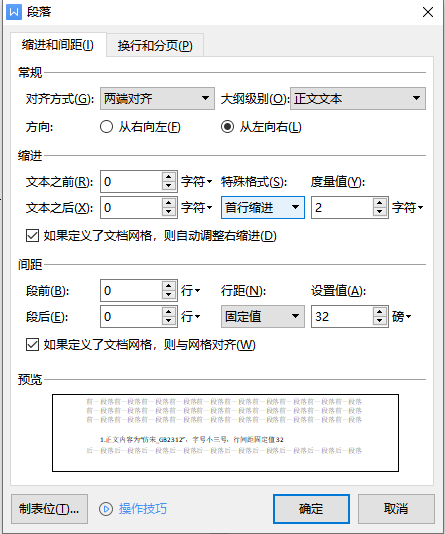Screen dimensions: 445x534
Task: Open the 对齐方式 dropdown showing 两端对齐
Action: click(157, 98)
